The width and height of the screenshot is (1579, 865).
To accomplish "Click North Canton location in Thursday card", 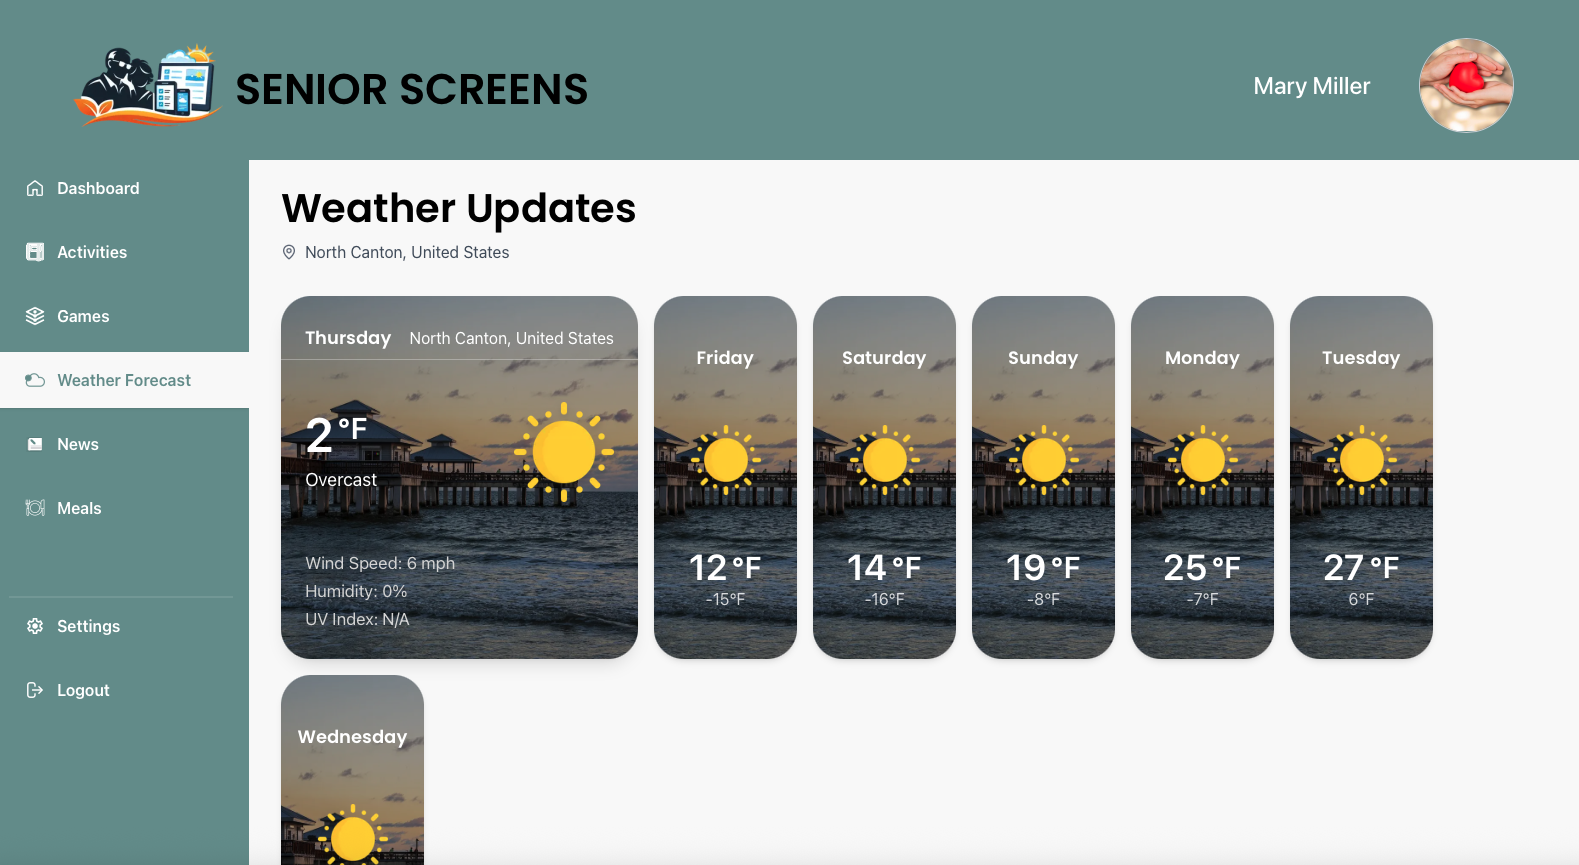I will pyautogui.click(x=511, y=338).
